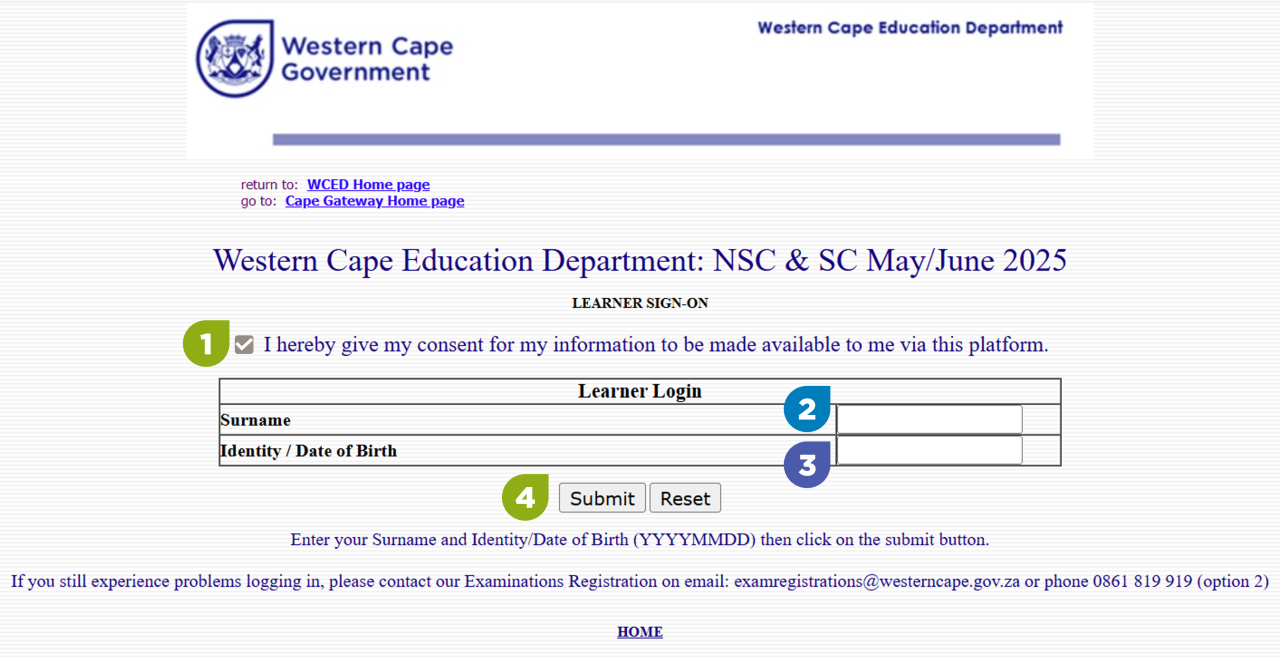The width and height of the screenshot is (1280, 657).
Task: Focus the Identity / Date of Birth field
Action: [929, 450]
